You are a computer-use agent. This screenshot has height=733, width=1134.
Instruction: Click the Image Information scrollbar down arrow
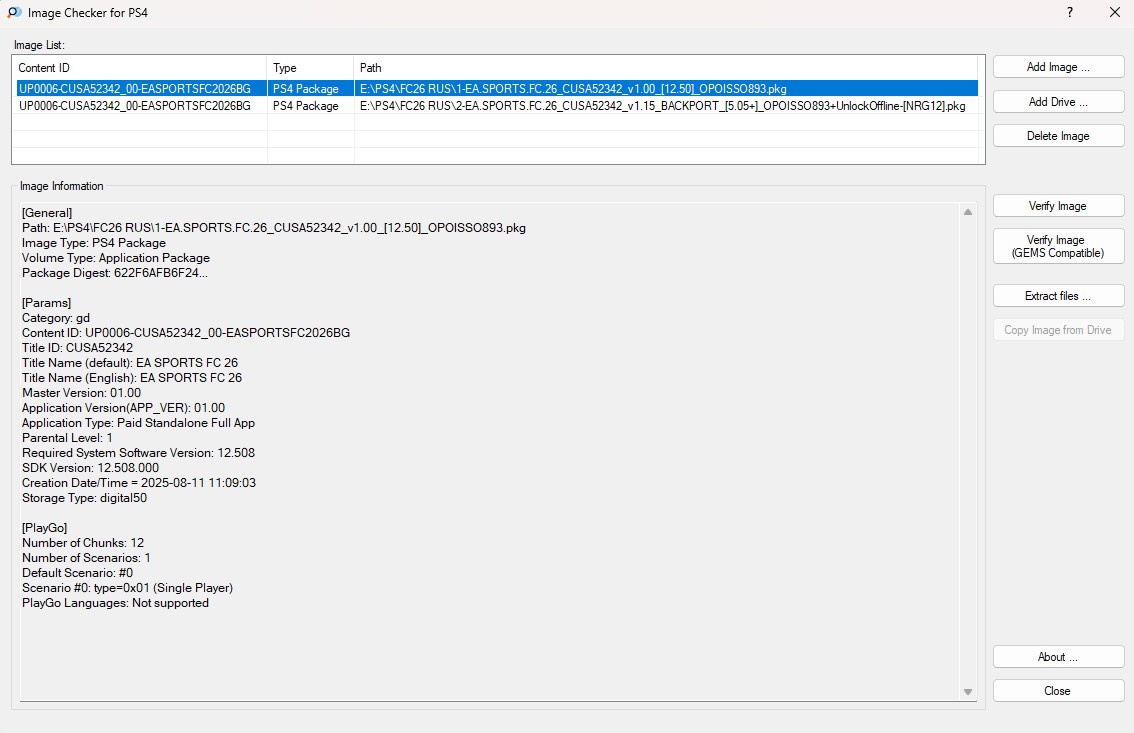pyautogui.click(x=967, y=692)
